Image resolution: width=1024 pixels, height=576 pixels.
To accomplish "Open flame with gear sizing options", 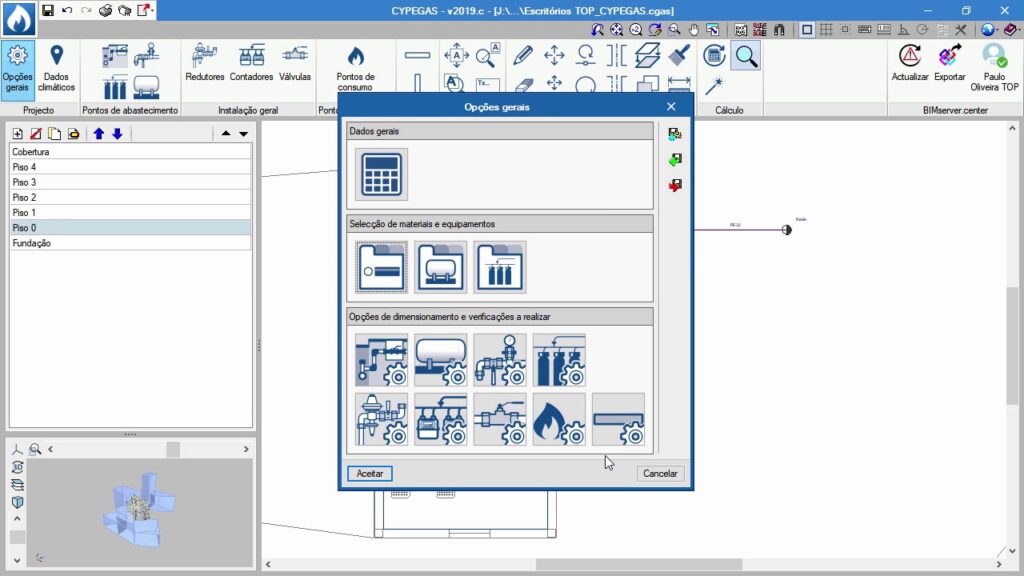I will [559, 419].
